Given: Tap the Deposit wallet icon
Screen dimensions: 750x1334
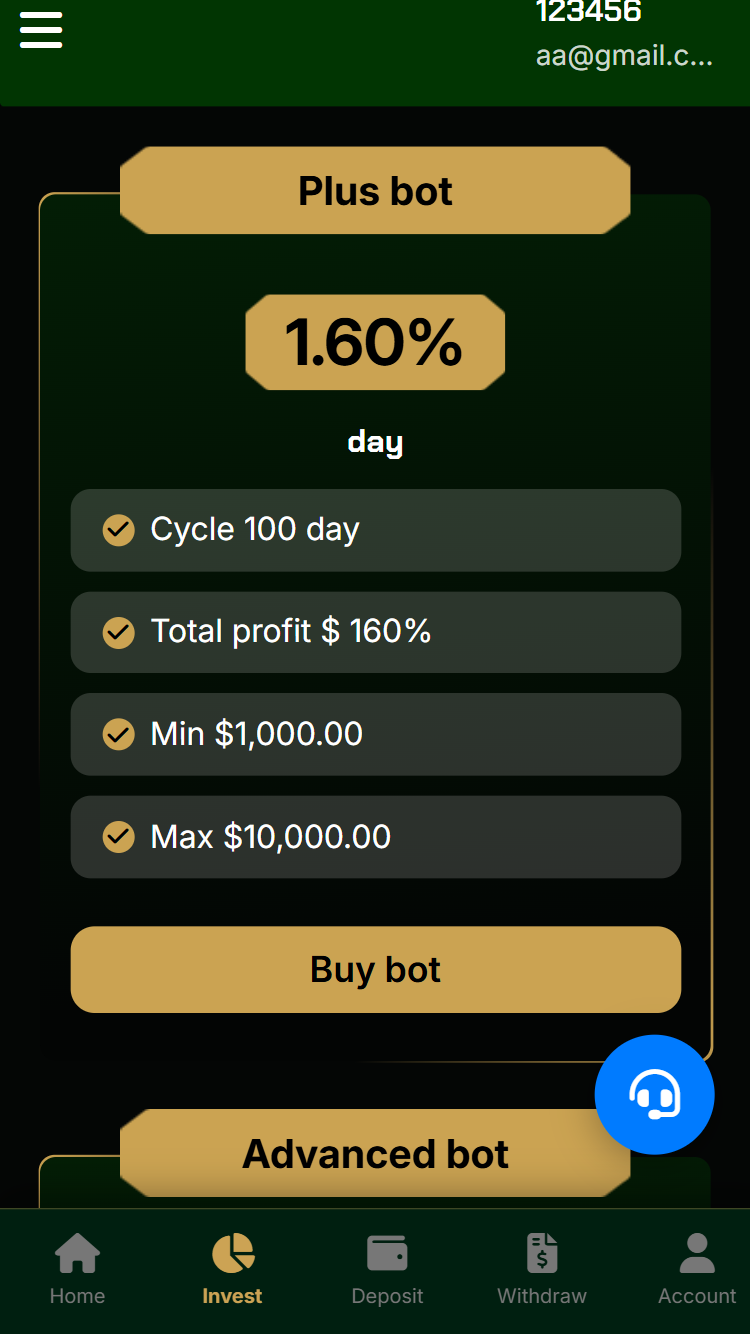Looking at the screenshot, I should point(387,1253).
